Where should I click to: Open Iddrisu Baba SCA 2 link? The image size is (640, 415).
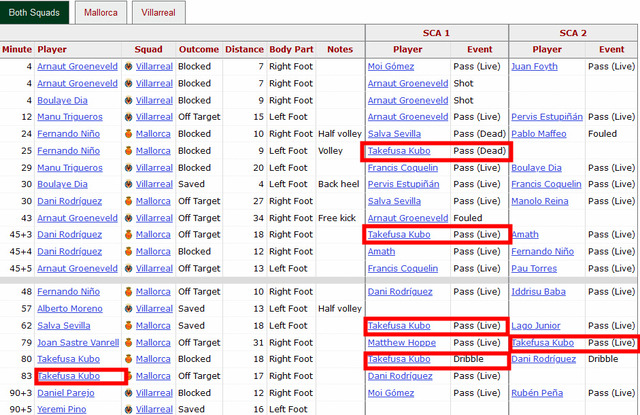(538, 292)
